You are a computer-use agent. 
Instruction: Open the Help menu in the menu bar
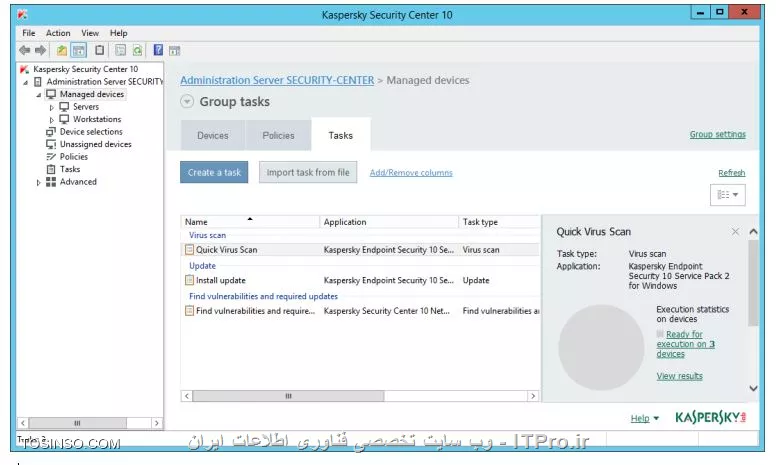(118, 33)
